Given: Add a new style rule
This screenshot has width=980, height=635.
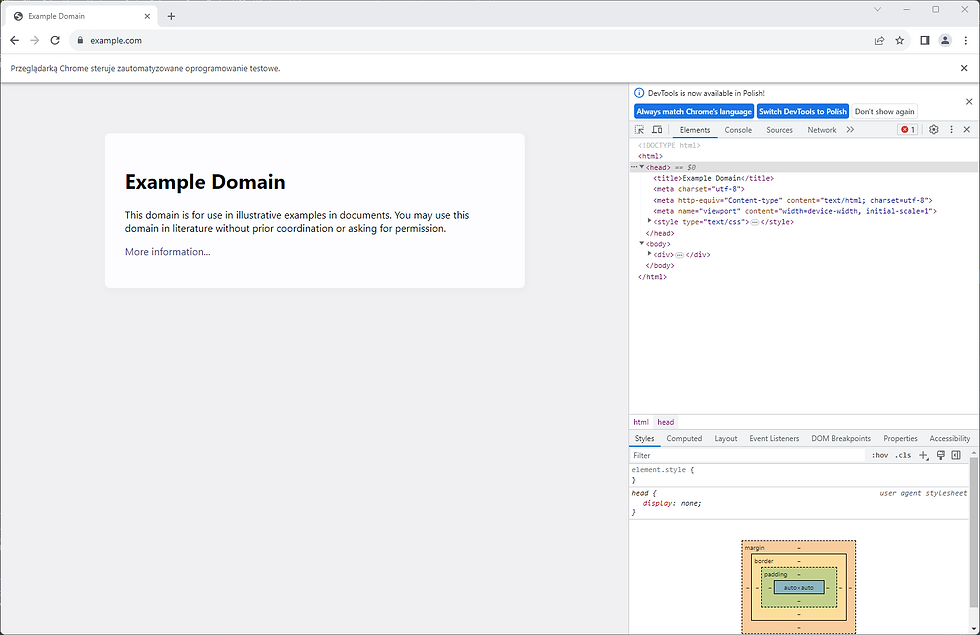Looking at the screenshot, I should (924, 456).
